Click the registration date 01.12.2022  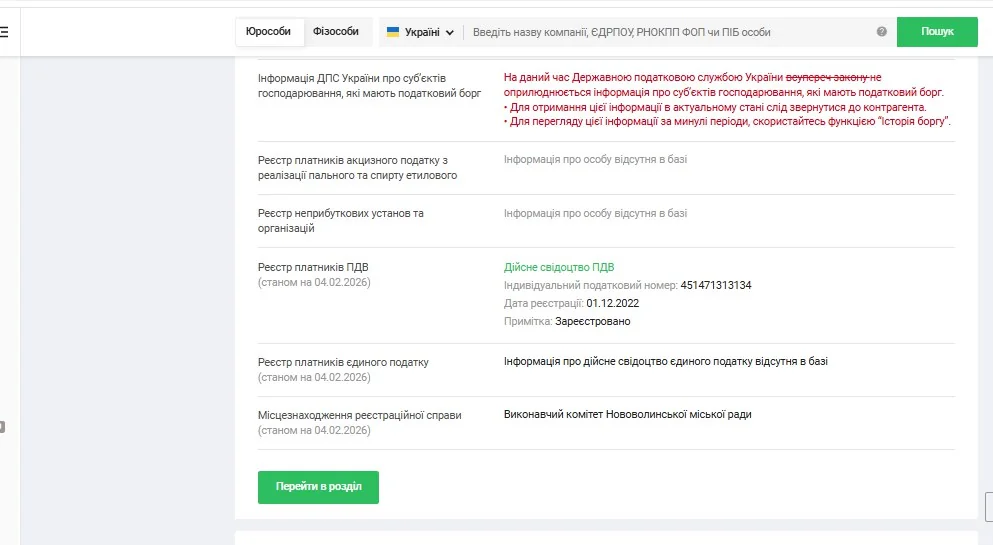[x=612, y=303]
